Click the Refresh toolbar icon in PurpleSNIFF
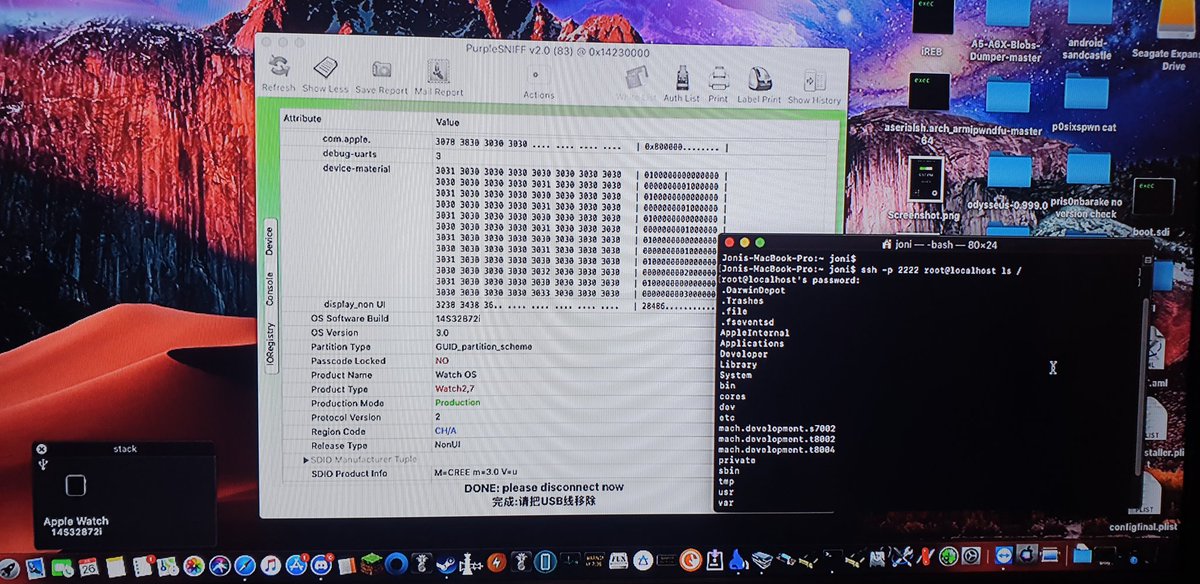Image resolution: width=1200 pixels, height=584 pixels. (279, 67)
